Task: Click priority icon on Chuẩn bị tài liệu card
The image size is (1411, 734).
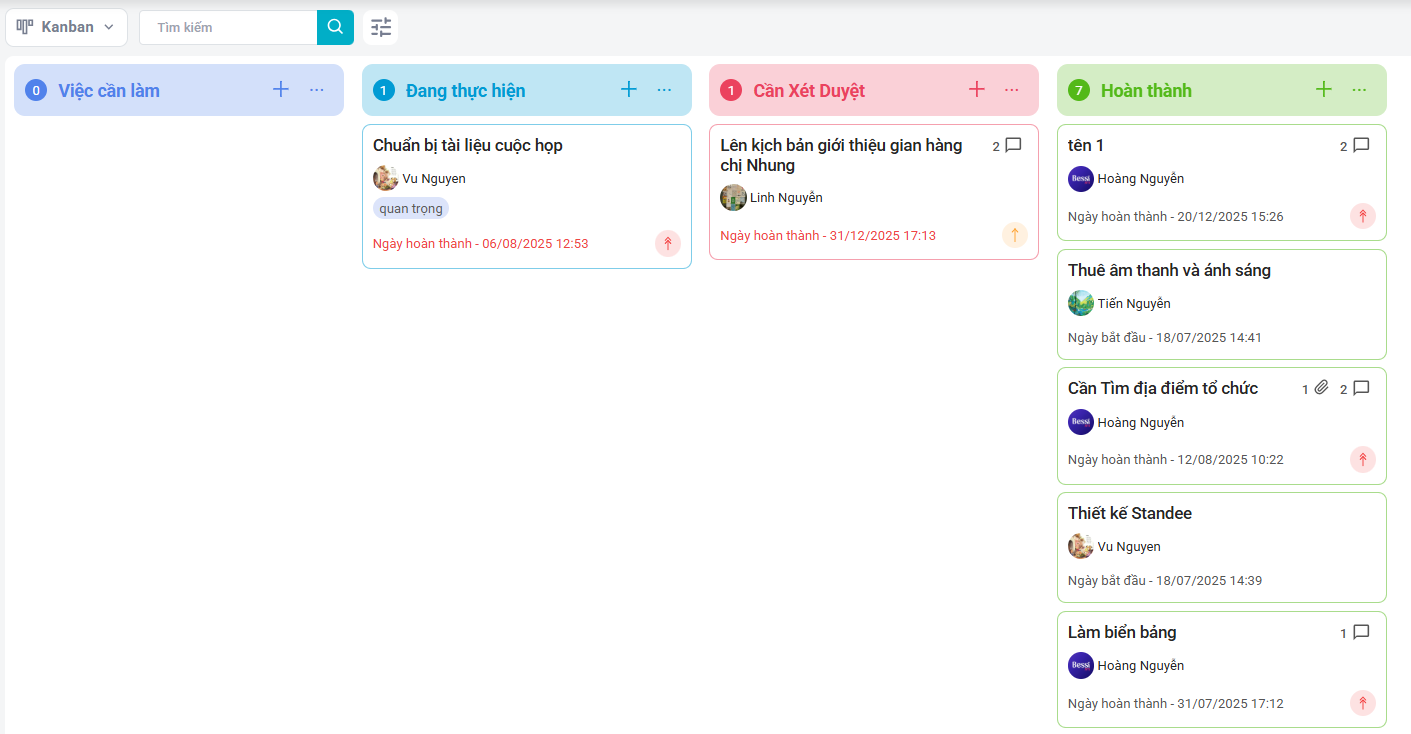Action: [x=668, y=243]
